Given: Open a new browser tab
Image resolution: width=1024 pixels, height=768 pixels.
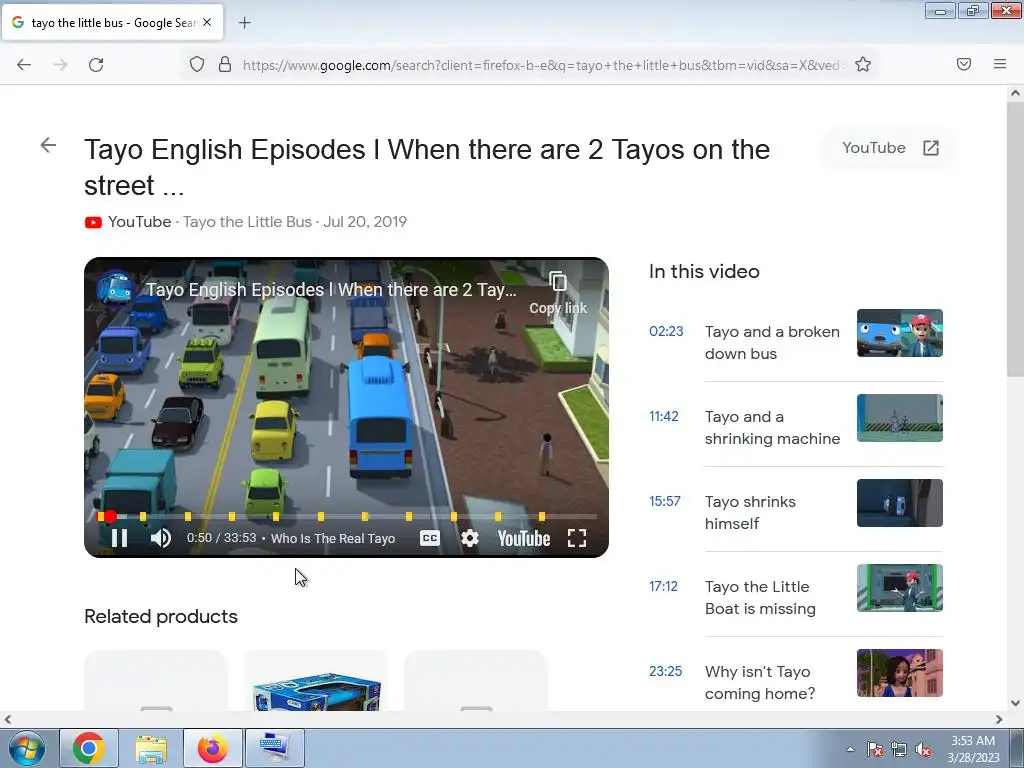Looking at the screenshot, I should 244,23.
